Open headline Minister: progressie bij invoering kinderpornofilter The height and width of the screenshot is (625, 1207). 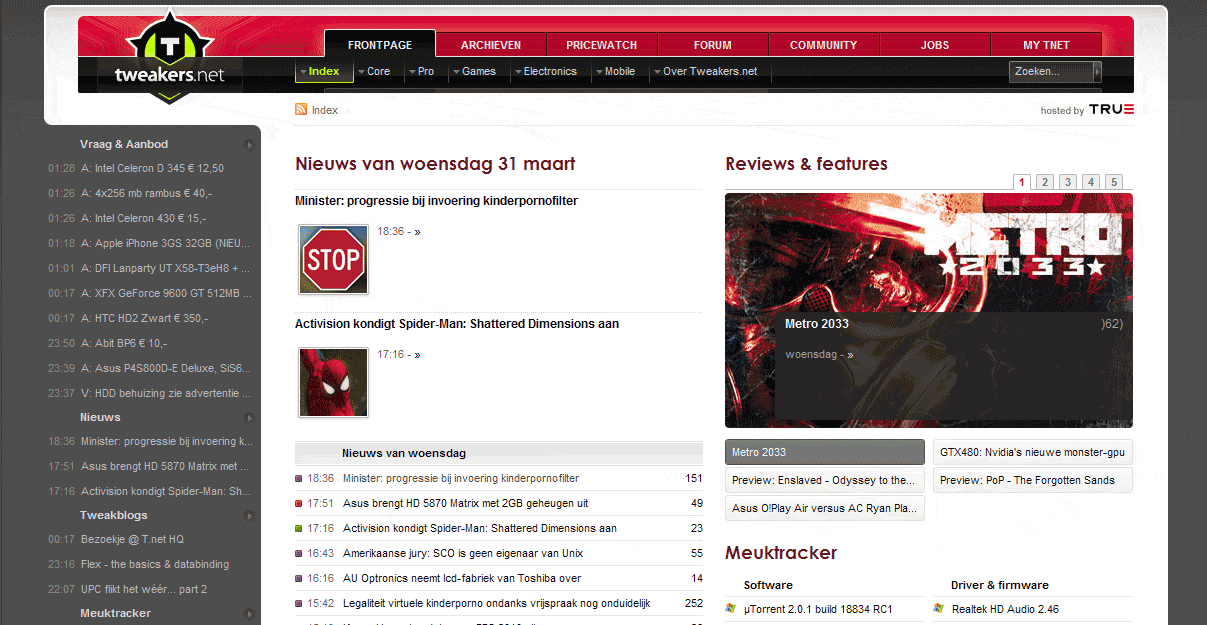pyautogui.click(x=436, y=201)
